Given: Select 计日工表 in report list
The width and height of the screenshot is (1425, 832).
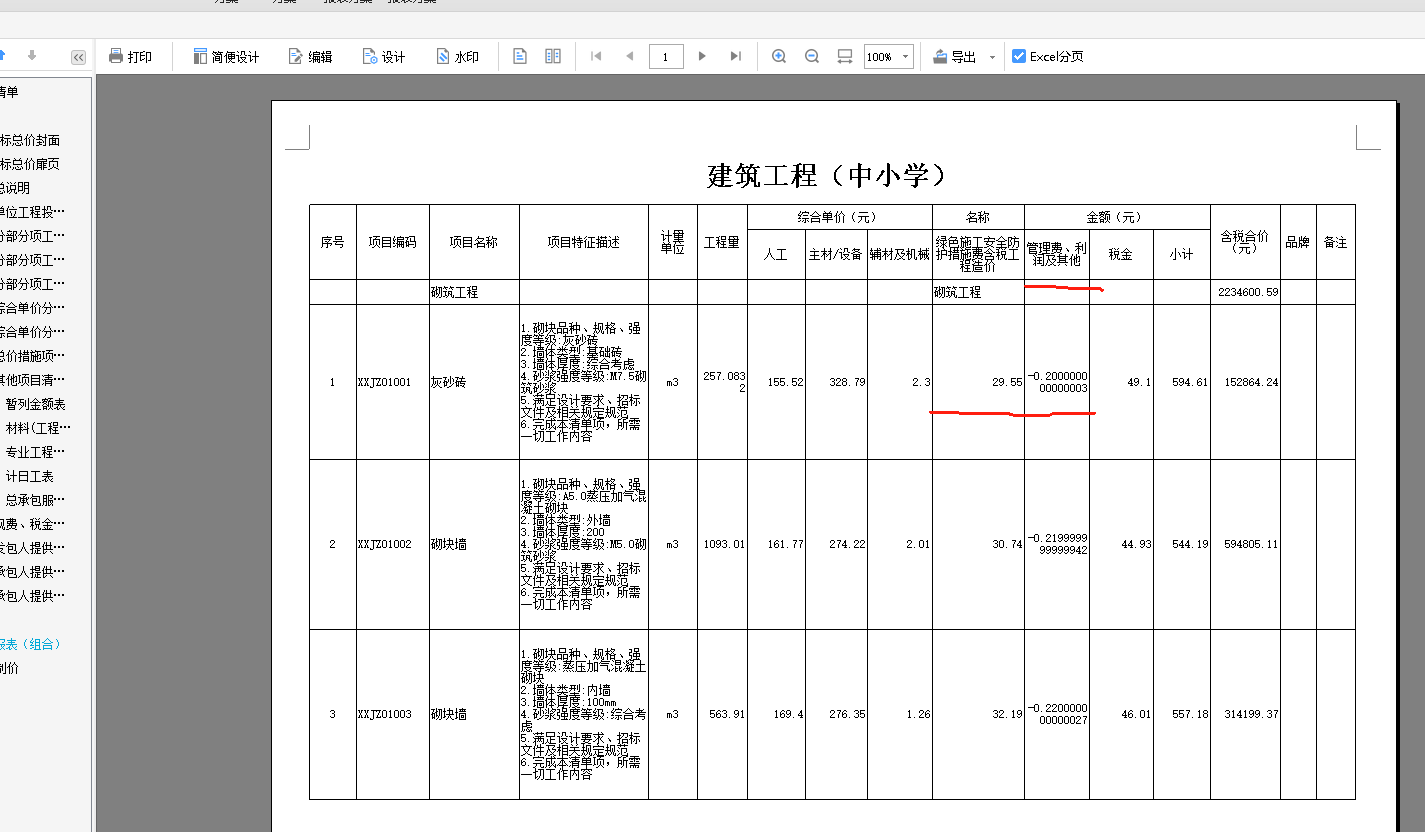Looking at the screenshot, I should pyautogui.click(x=29, y=476).
